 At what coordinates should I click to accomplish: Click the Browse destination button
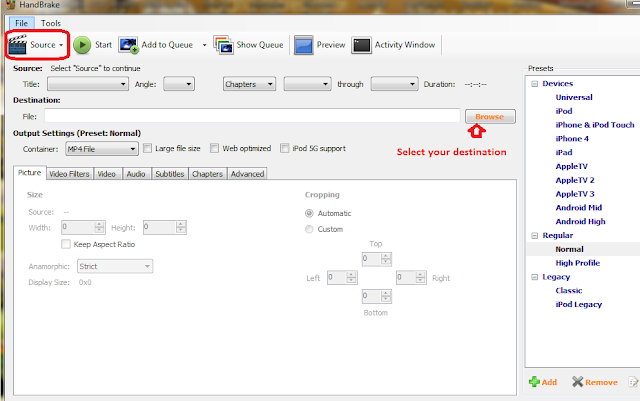(490, 116)
